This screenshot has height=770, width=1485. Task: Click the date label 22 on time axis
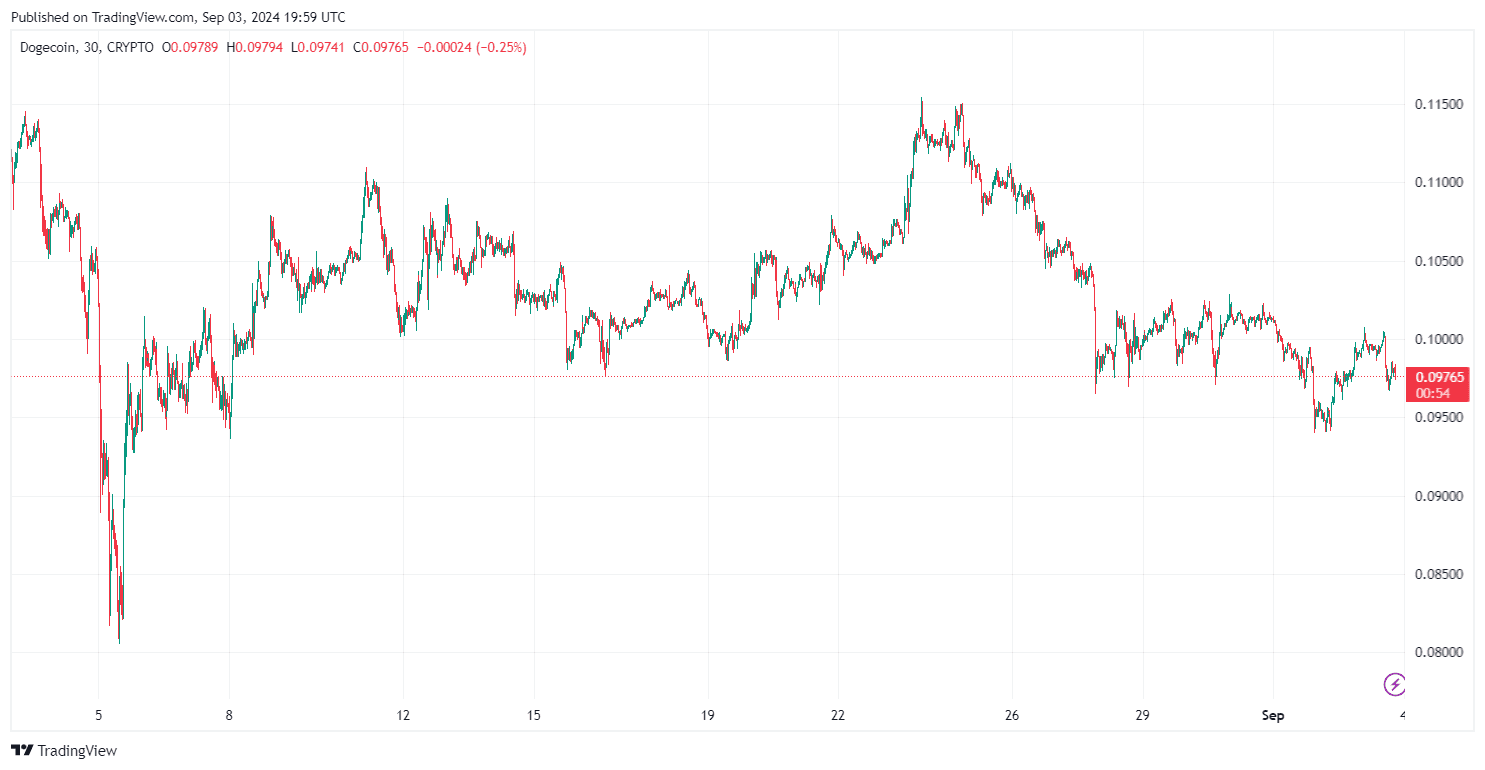pyautogui.click(x=838, y=715)
